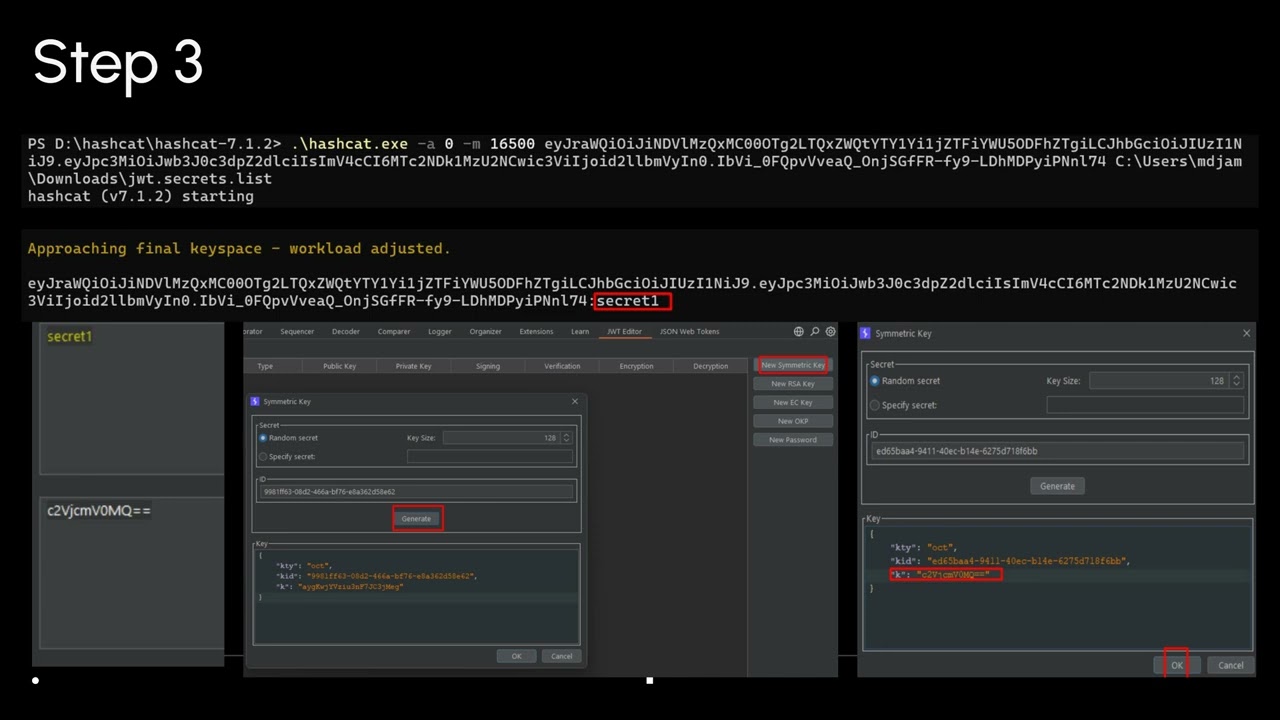Switch to Logger tab
Screen dimensions: 1280x720
click(x=439, y=332)
